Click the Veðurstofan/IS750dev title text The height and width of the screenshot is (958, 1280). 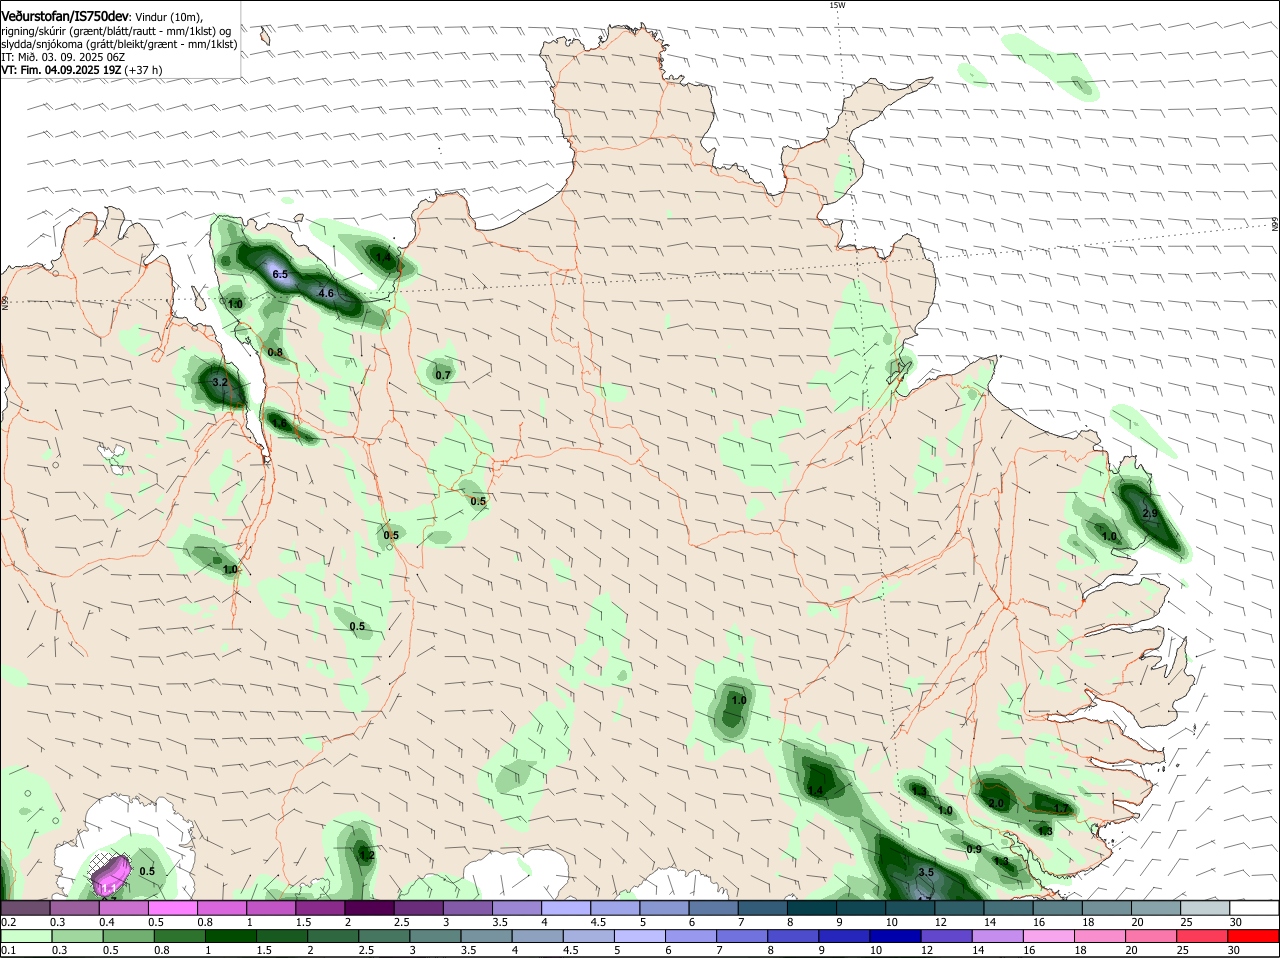coord(65,16)
